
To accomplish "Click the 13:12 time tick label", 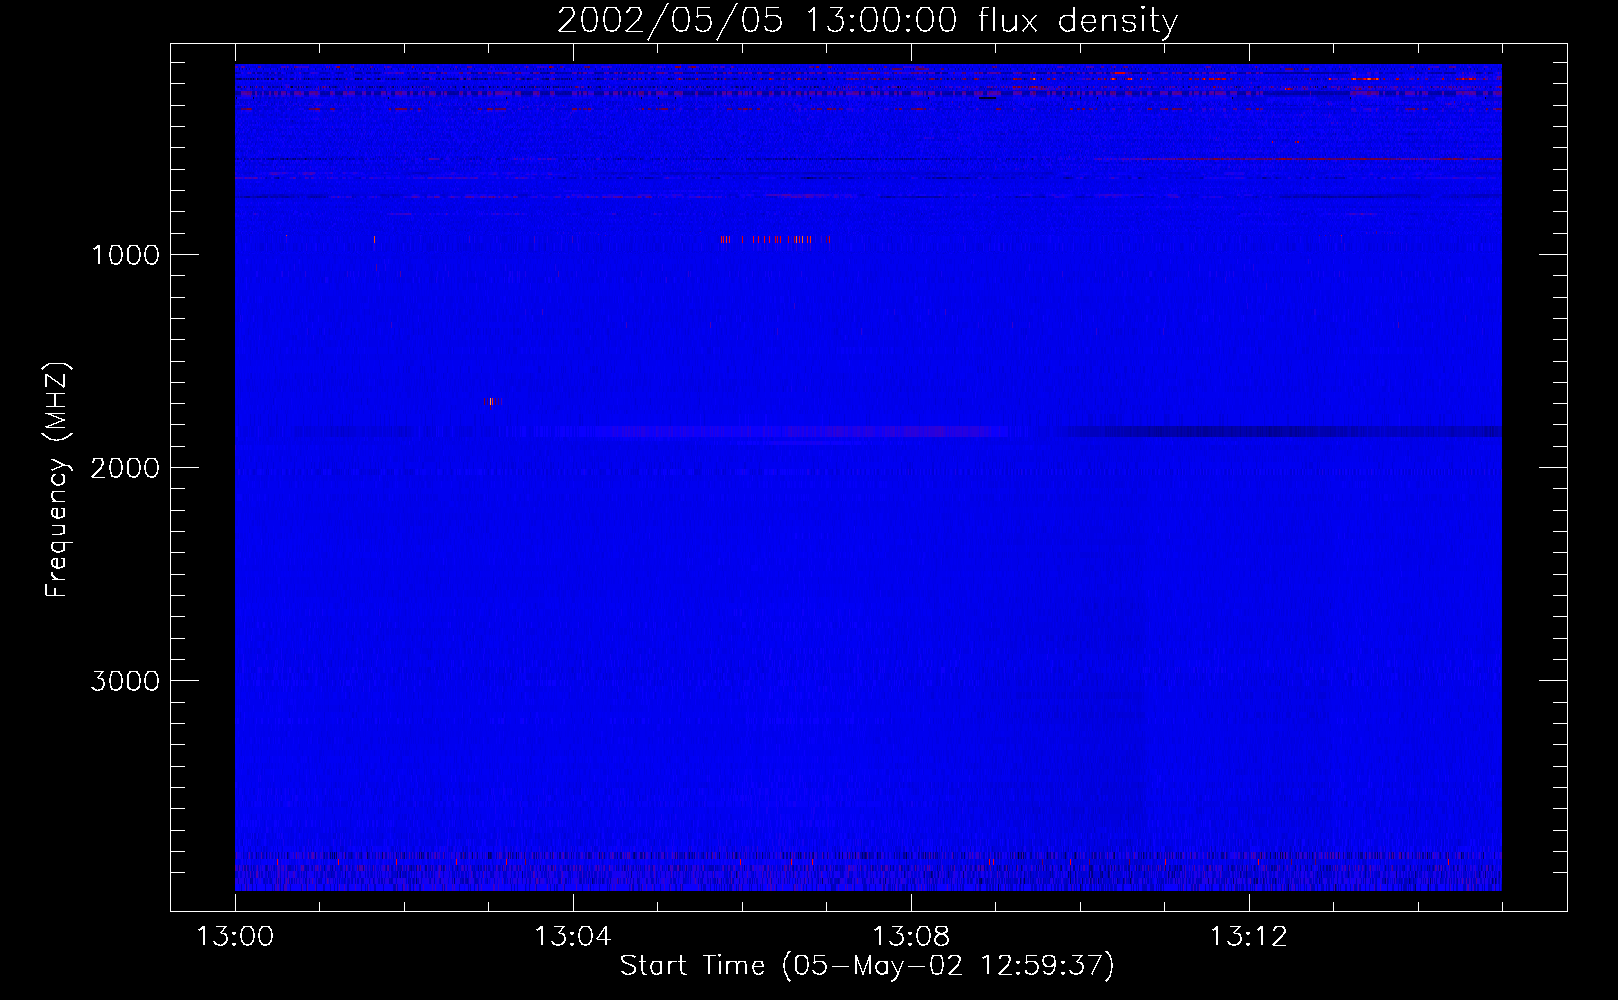I will tap(1248, 937).
